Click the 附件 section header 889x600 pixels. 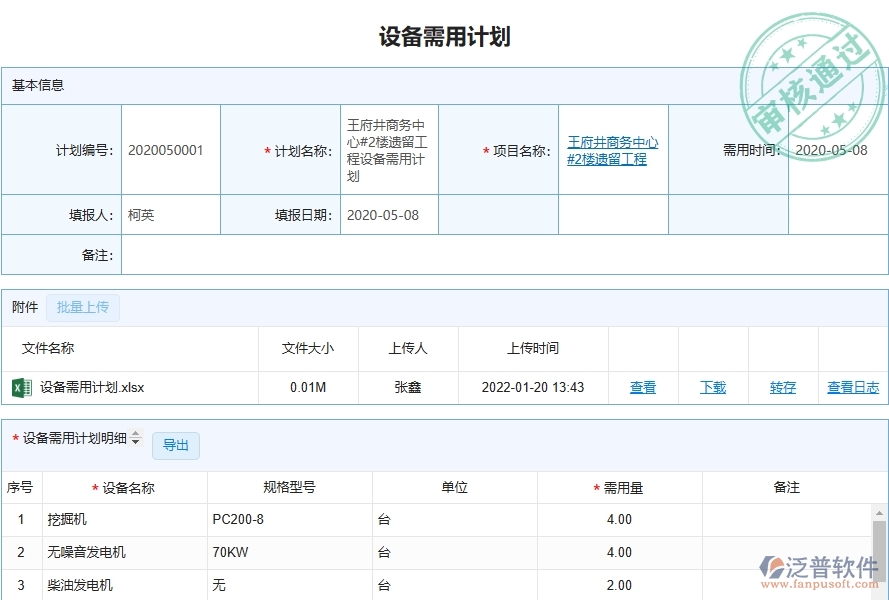[24, 307]
